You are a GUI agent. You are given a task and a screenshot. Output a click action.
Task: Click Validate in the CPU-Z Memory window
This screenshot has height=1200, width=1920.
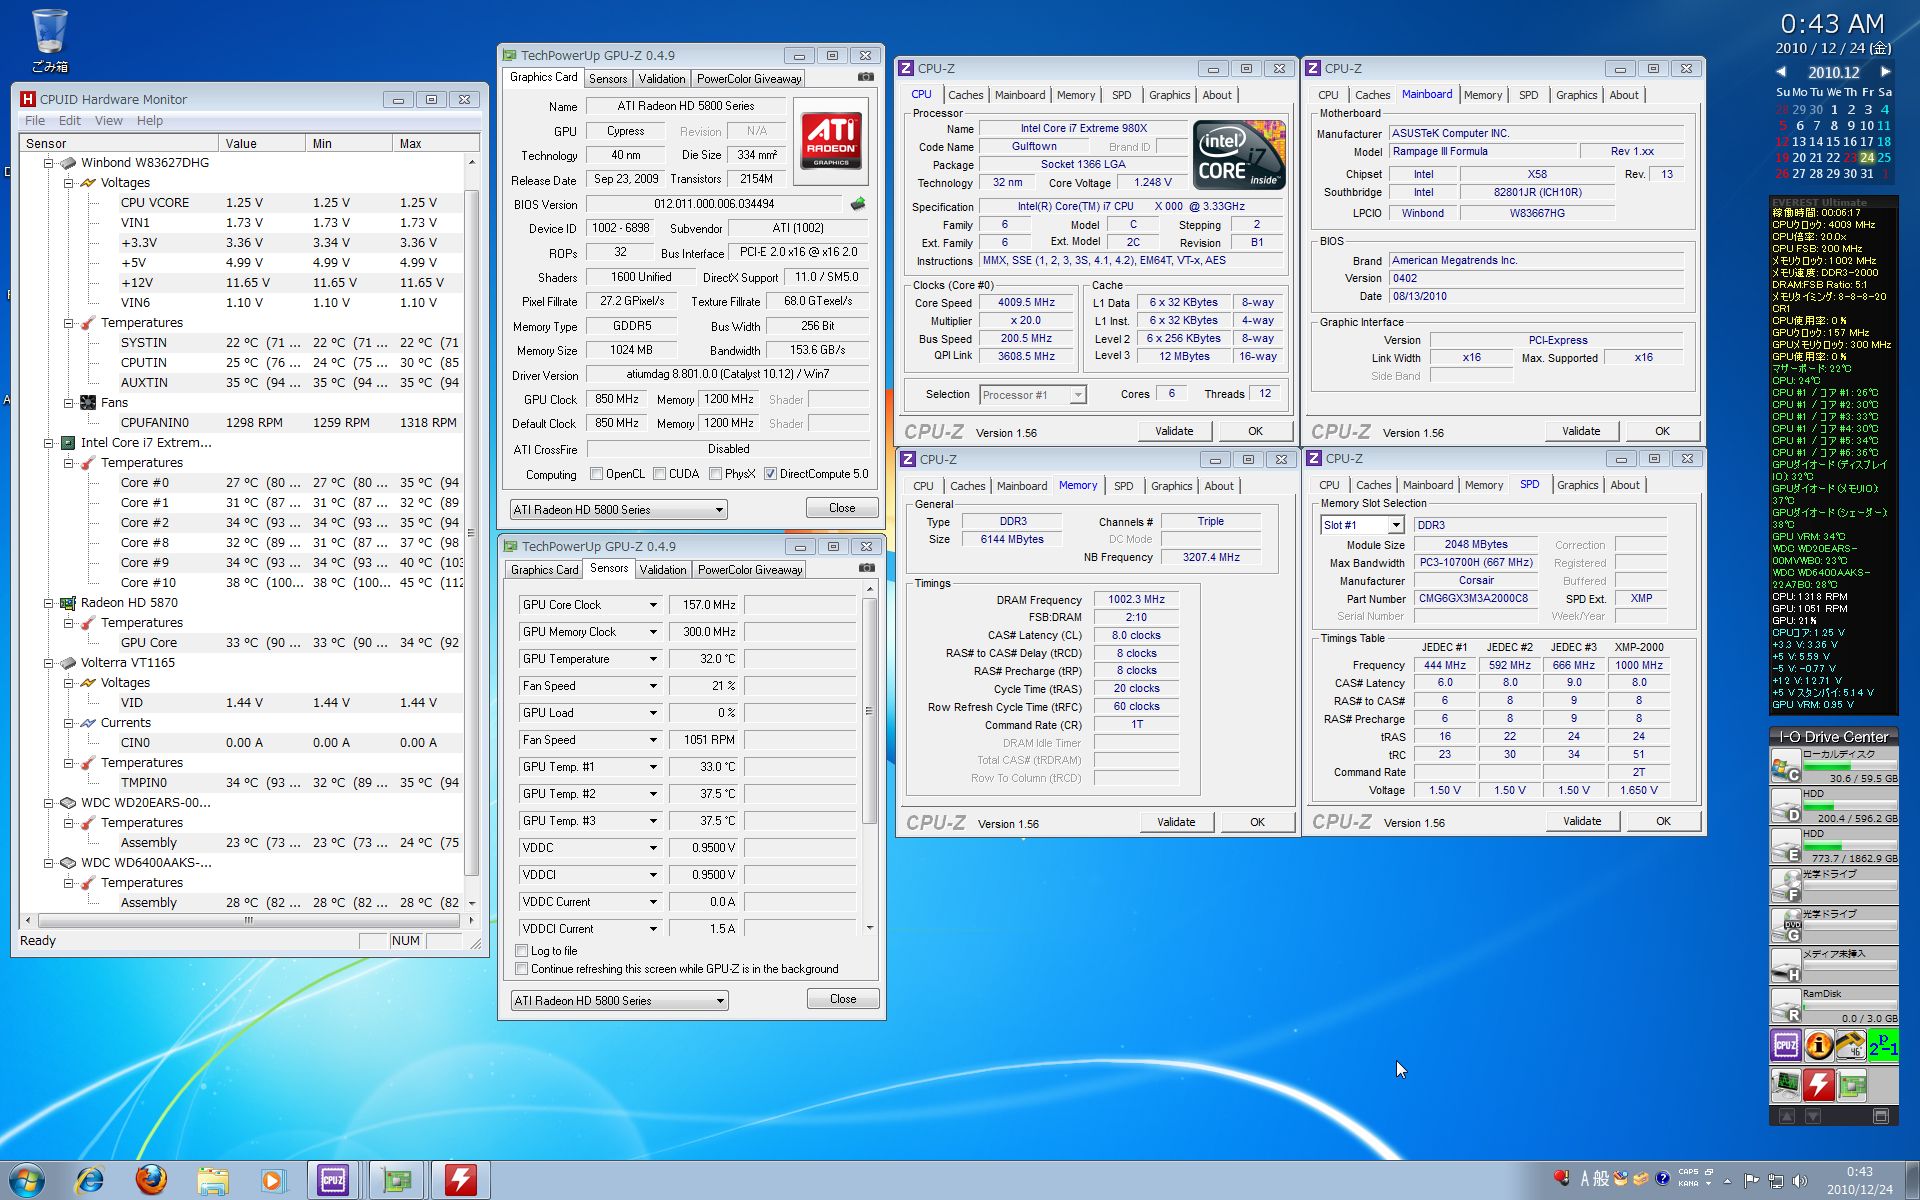[1175, 822]
